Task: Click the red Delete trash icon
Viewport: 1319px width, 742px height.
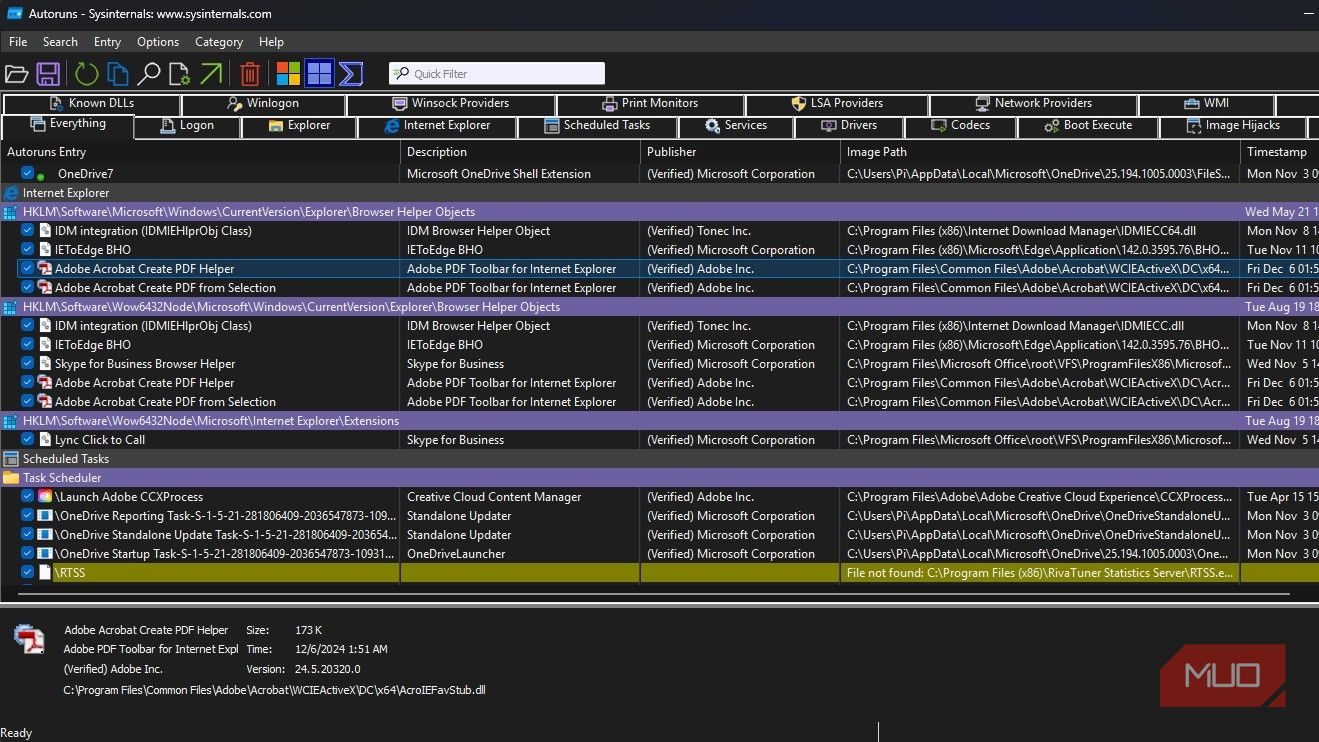Action: click(x=250, y=74)
